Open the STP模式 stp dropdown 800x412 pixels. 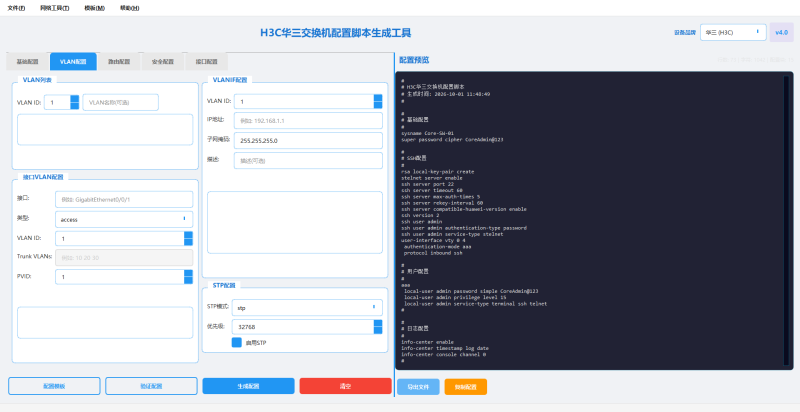coord(307,307)
